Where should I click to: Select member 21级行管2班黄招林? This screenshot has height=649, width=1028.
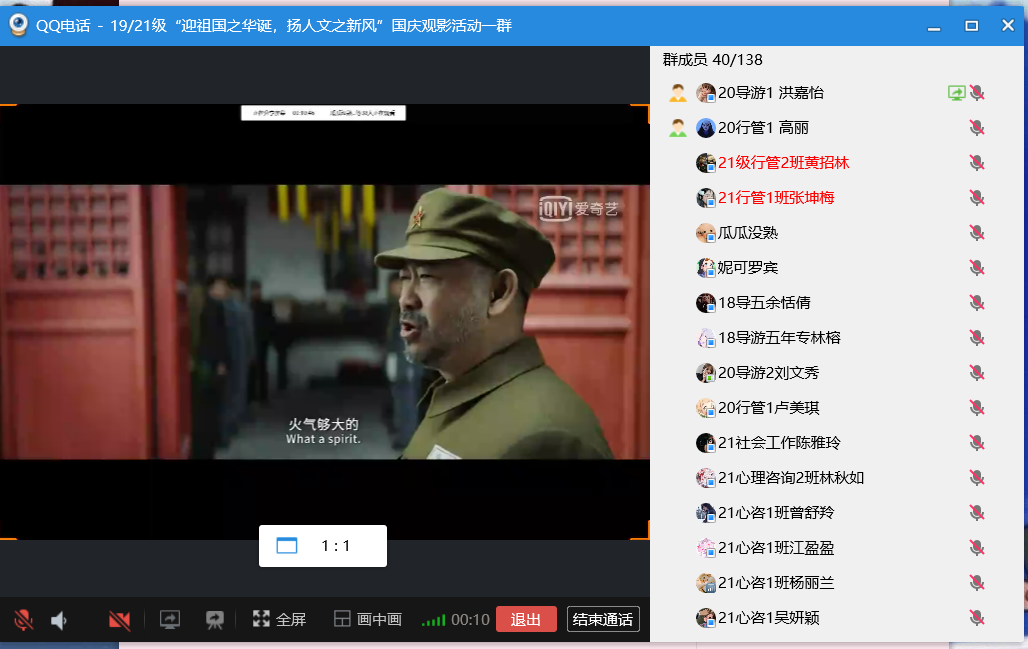(783, 163)
